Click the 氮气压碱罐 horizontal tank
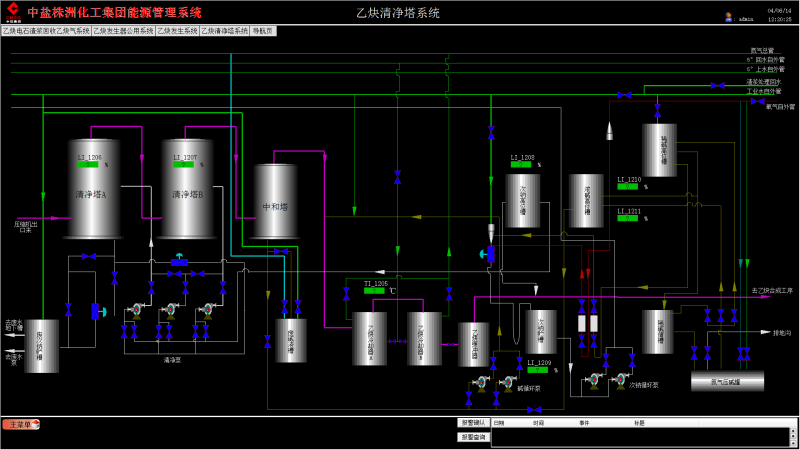Screen dimensions: 800x450 pyautogui.click(x=728, y=381)
